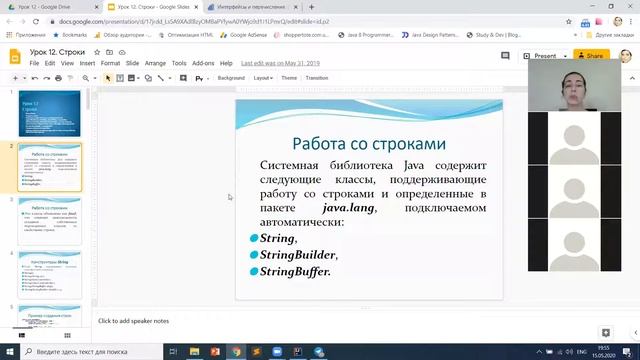This screenshot has height=360, width=640.
Task: Collapse the toolbar with the chevron arrow
Action: pos(632,78)
